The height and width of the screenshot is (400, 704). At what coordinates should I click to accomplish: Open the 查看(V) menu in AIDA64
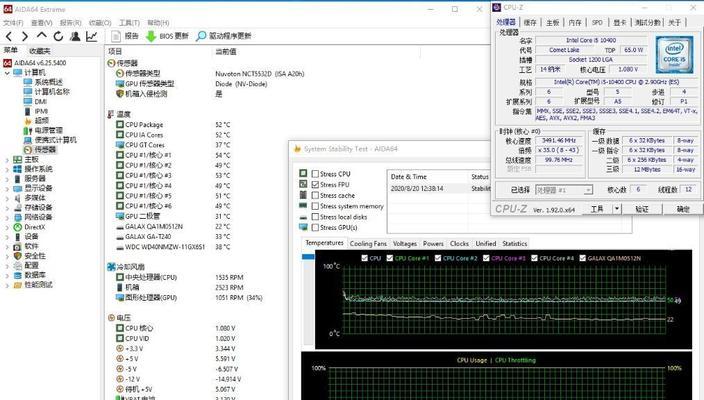pos(41,22)
